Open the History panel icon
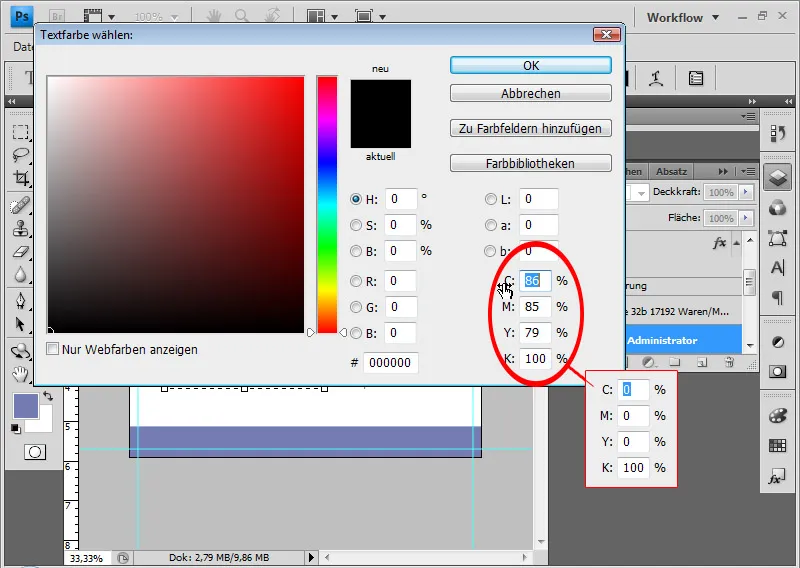This screenshot has height=568, width=800. [x=778, y=133]
